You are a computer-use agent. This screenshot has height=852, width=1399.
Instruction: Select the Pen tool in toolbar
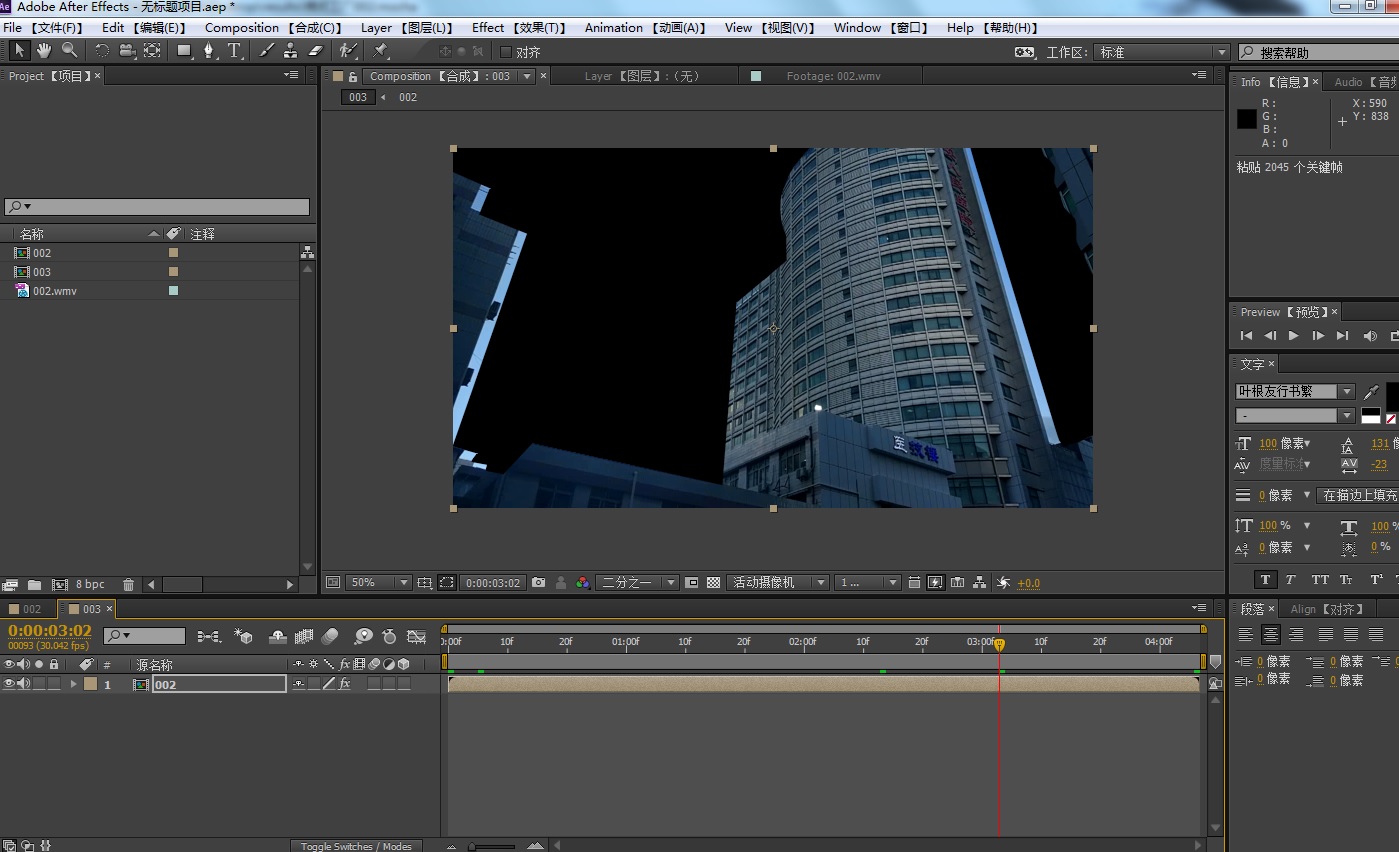pos(209,50)
